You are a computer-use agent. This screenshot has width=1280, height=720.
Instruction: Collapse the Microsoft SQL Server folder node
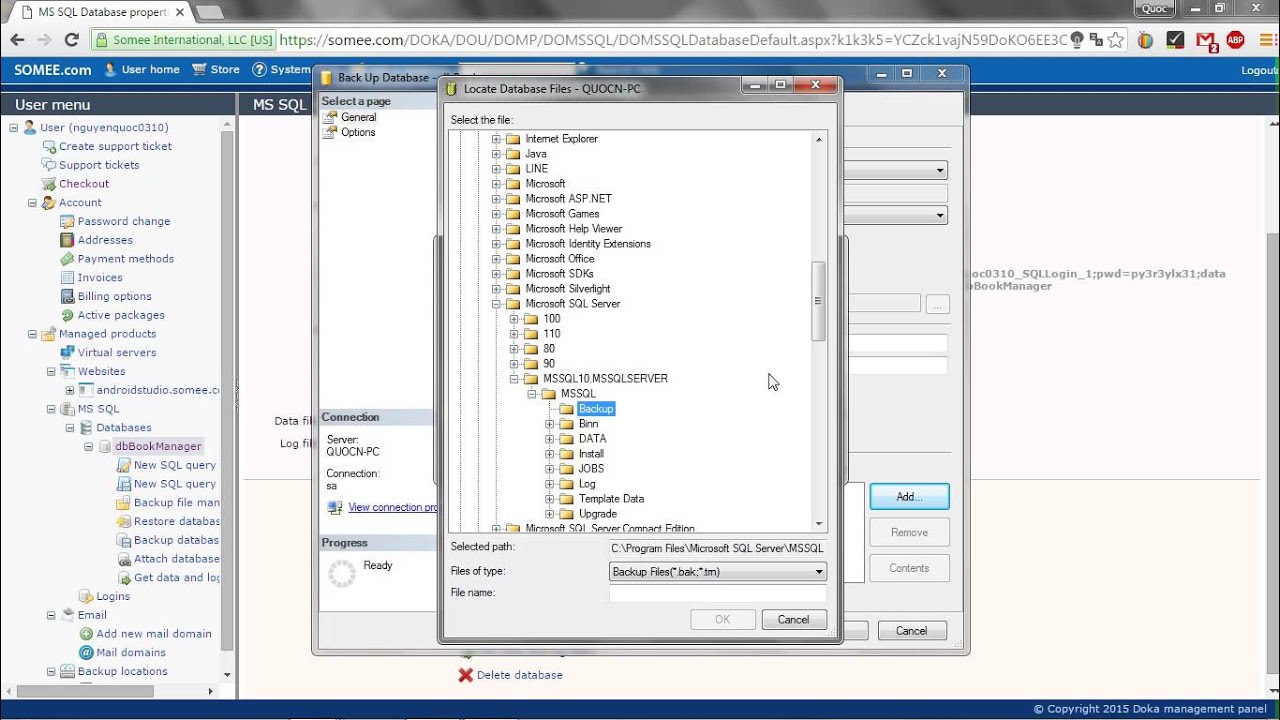(x=496, y=304)
